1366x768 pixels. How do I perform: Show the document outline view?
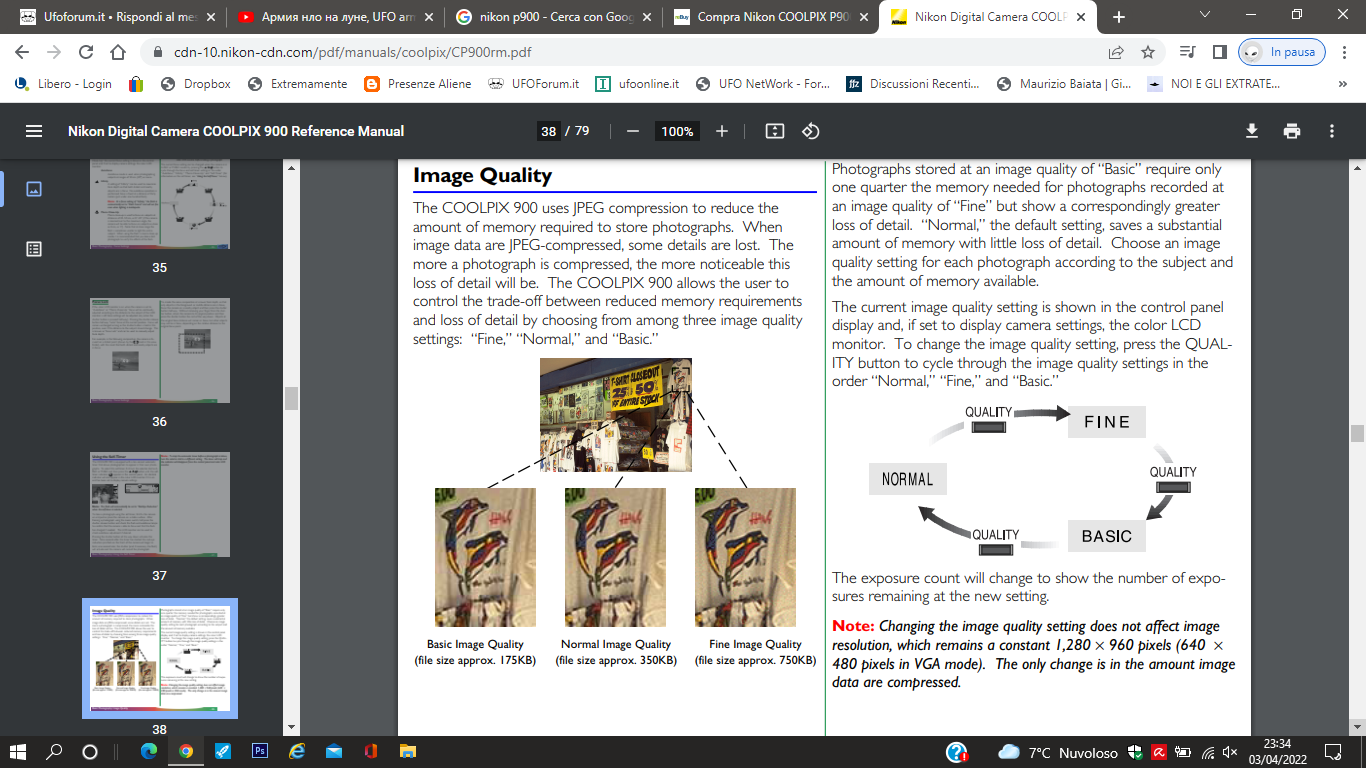[34, 249]
